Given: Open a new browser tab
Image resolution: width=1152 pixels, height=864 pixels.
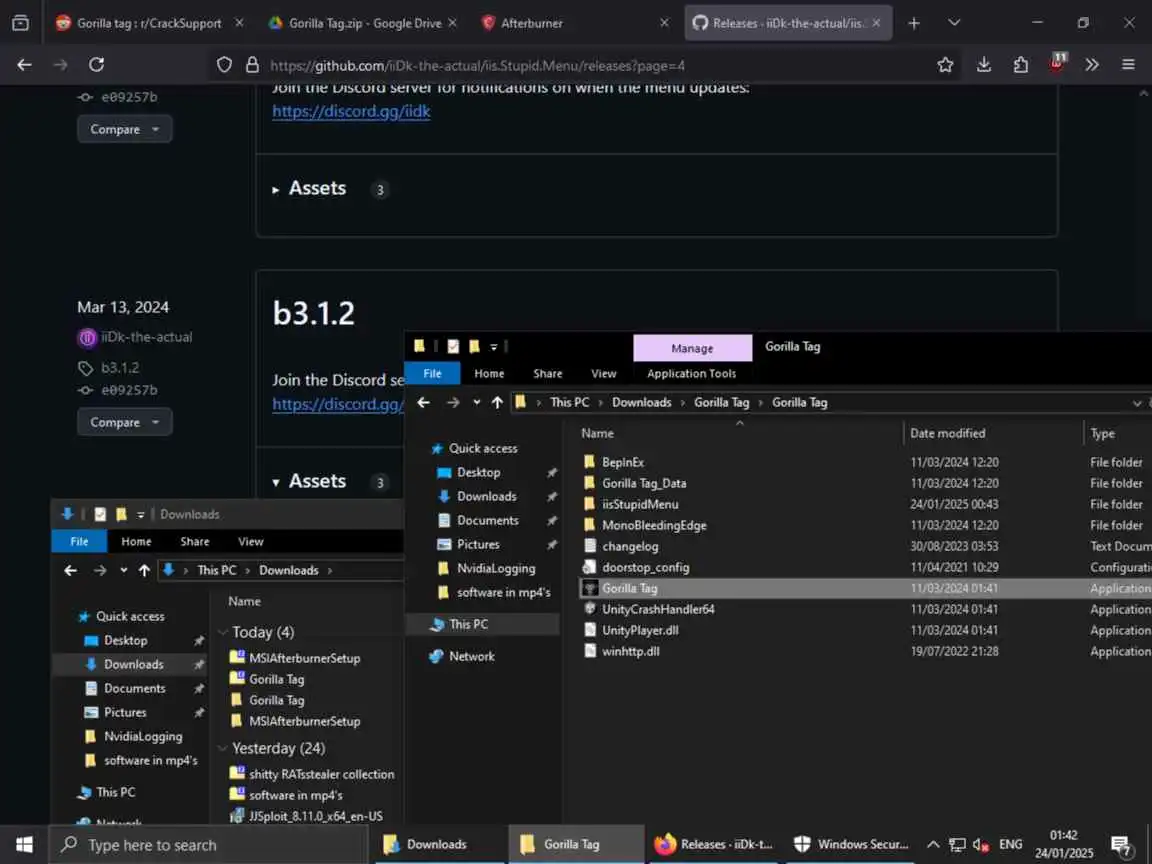Looking at the screenshot, I should coord(913,24).
